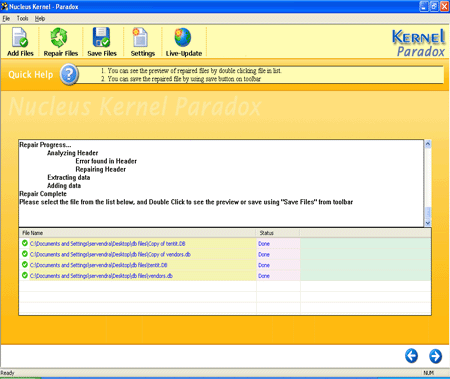
Task: Click the repair log scrollbar down arrow
Action: [x=428, y=223]
